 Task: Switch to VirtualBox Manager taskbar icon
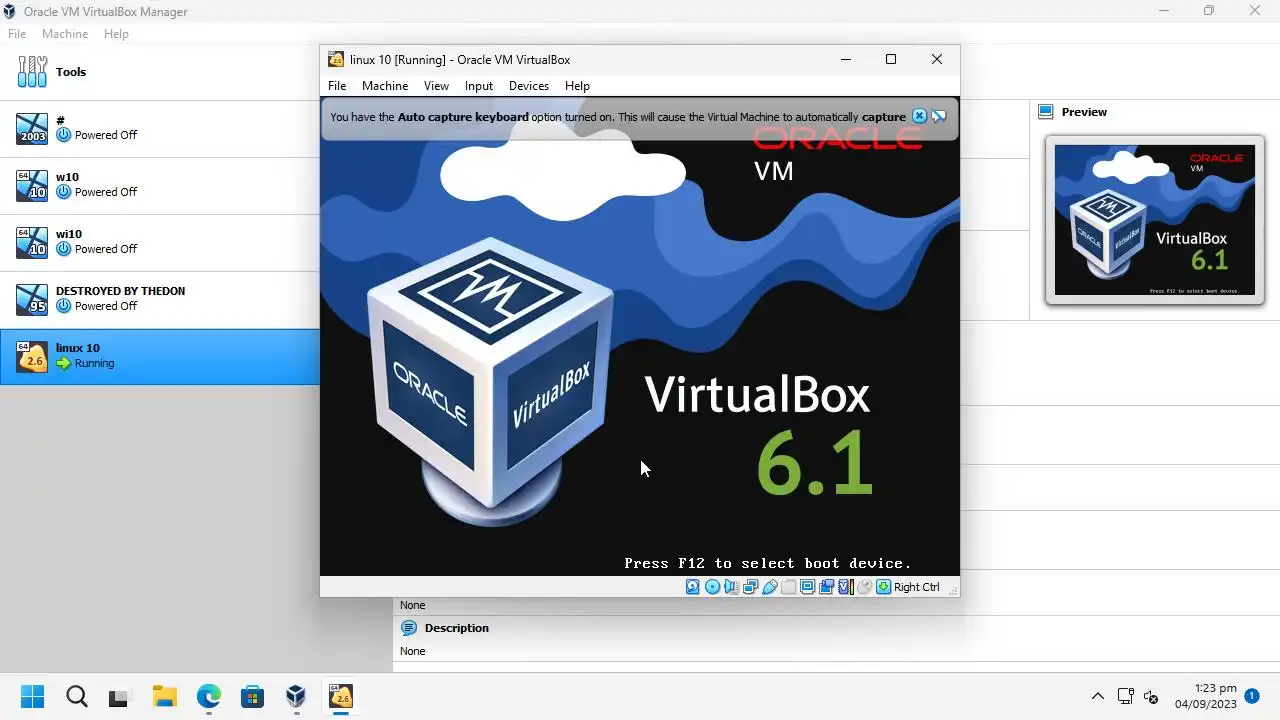tap(296, 697)
